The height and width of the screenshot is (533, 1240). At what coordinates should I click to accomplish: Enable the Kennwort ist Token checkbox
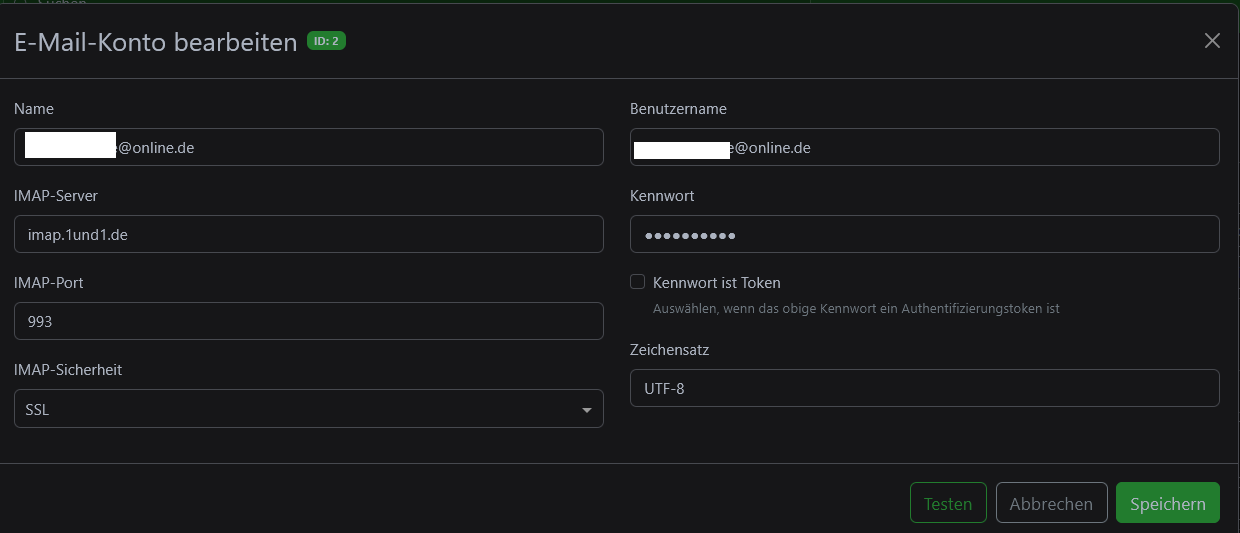pos(637,282)
